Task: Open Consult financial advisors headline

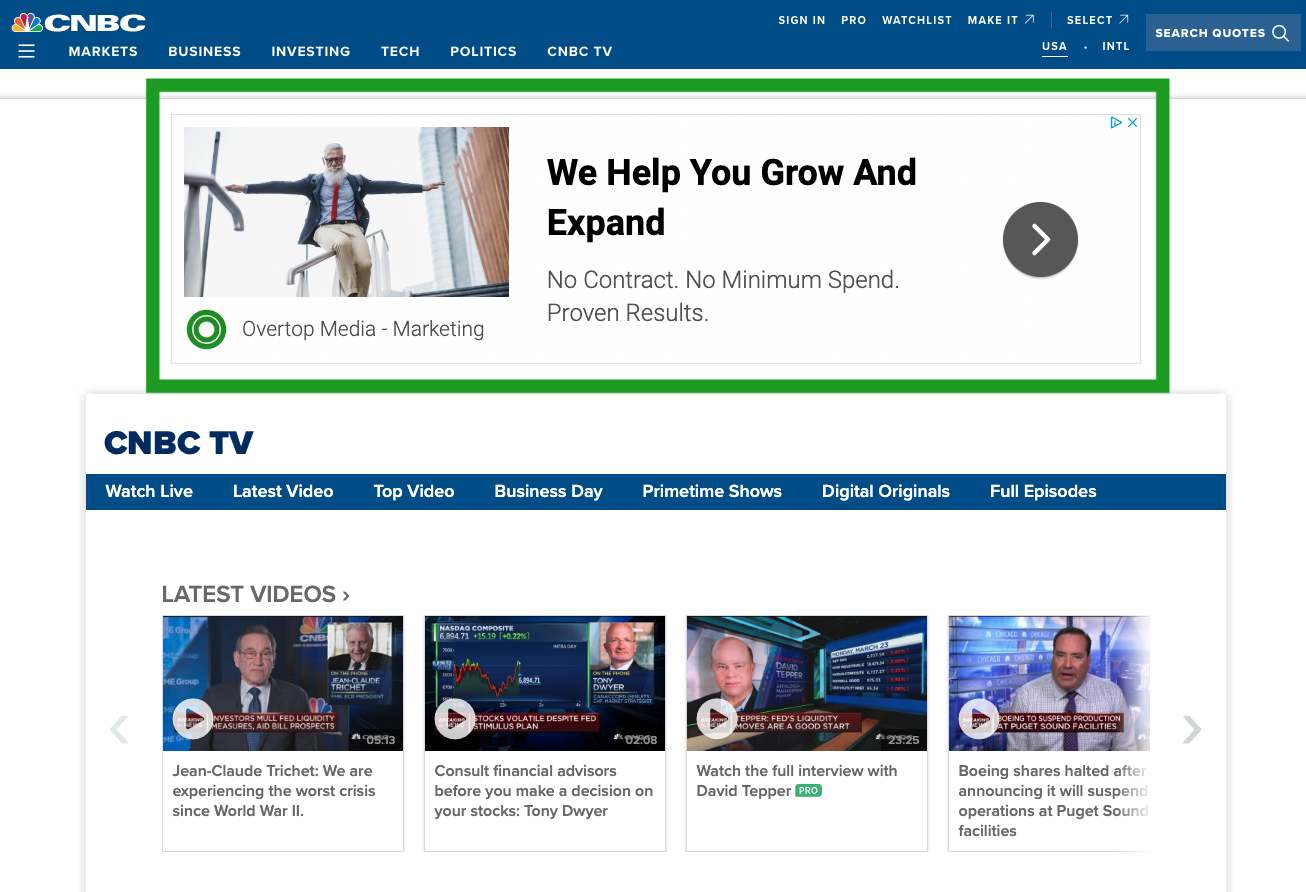Action: click(543, 791)
